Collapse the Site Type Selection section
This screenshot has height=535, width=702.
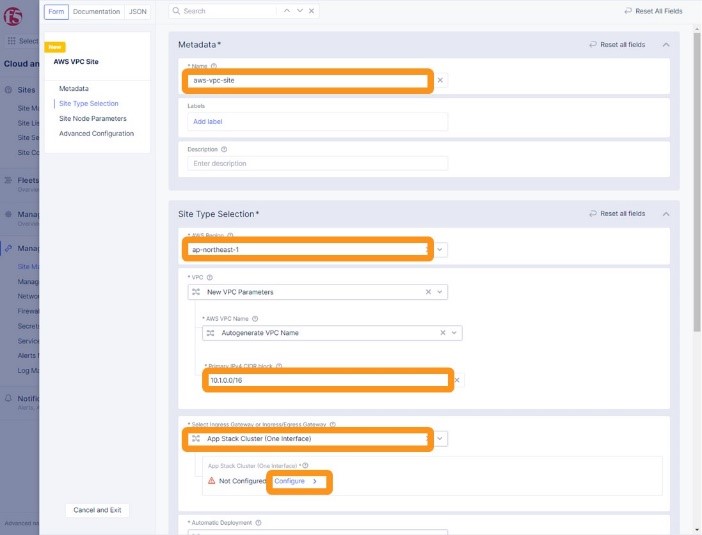666,214
